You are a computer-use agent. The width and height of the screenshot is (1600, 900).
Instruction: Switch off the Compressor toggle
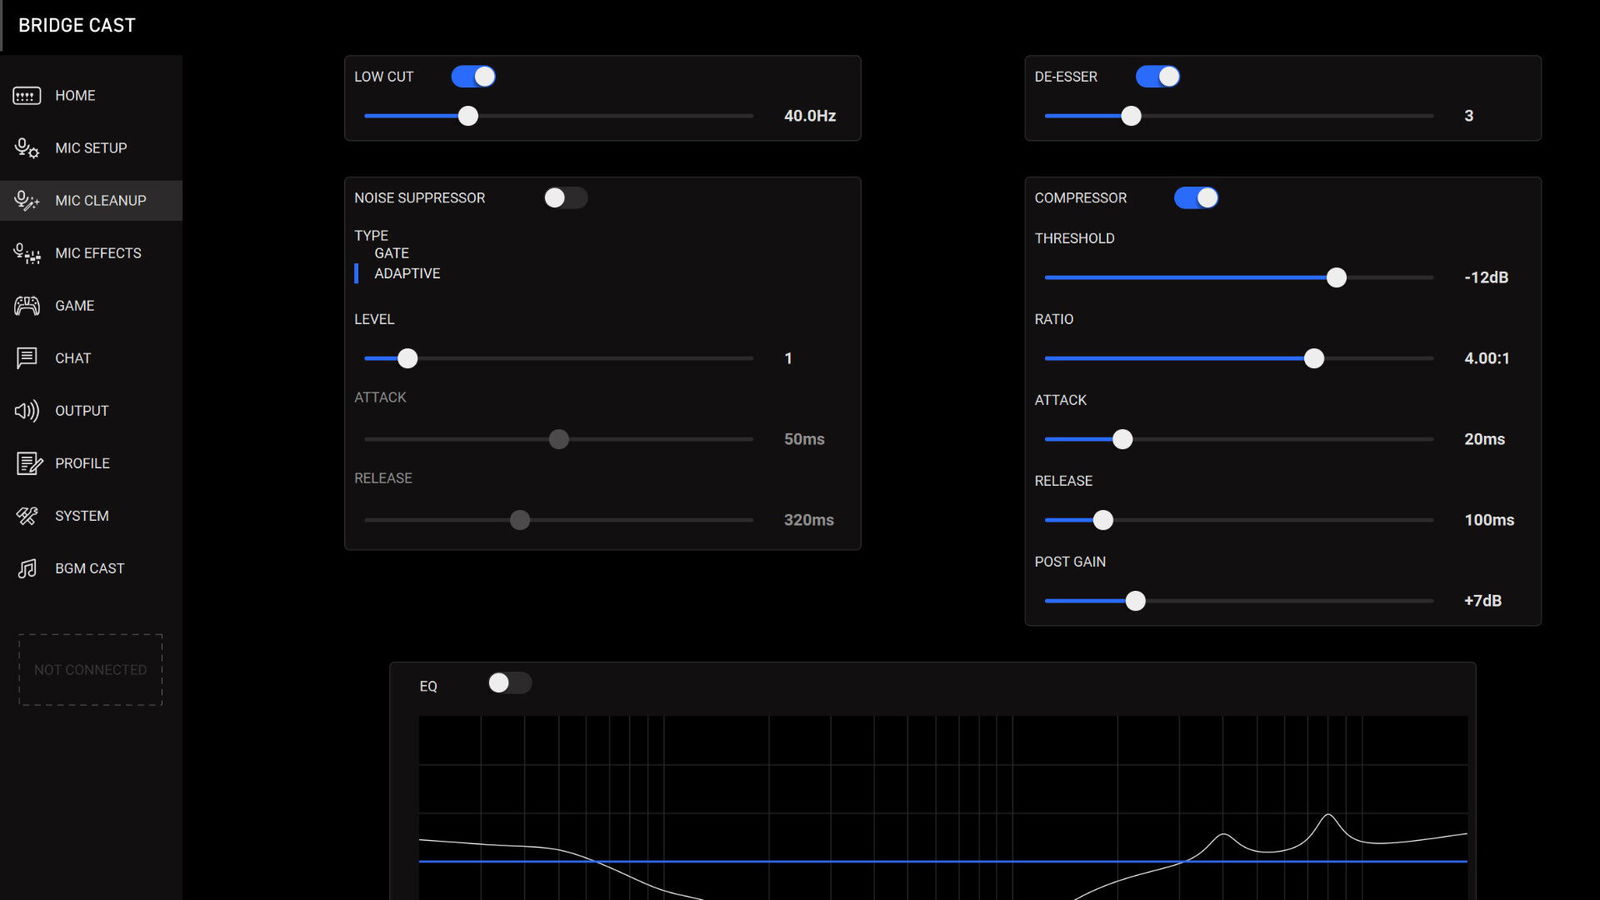(x=1195, y=198)
